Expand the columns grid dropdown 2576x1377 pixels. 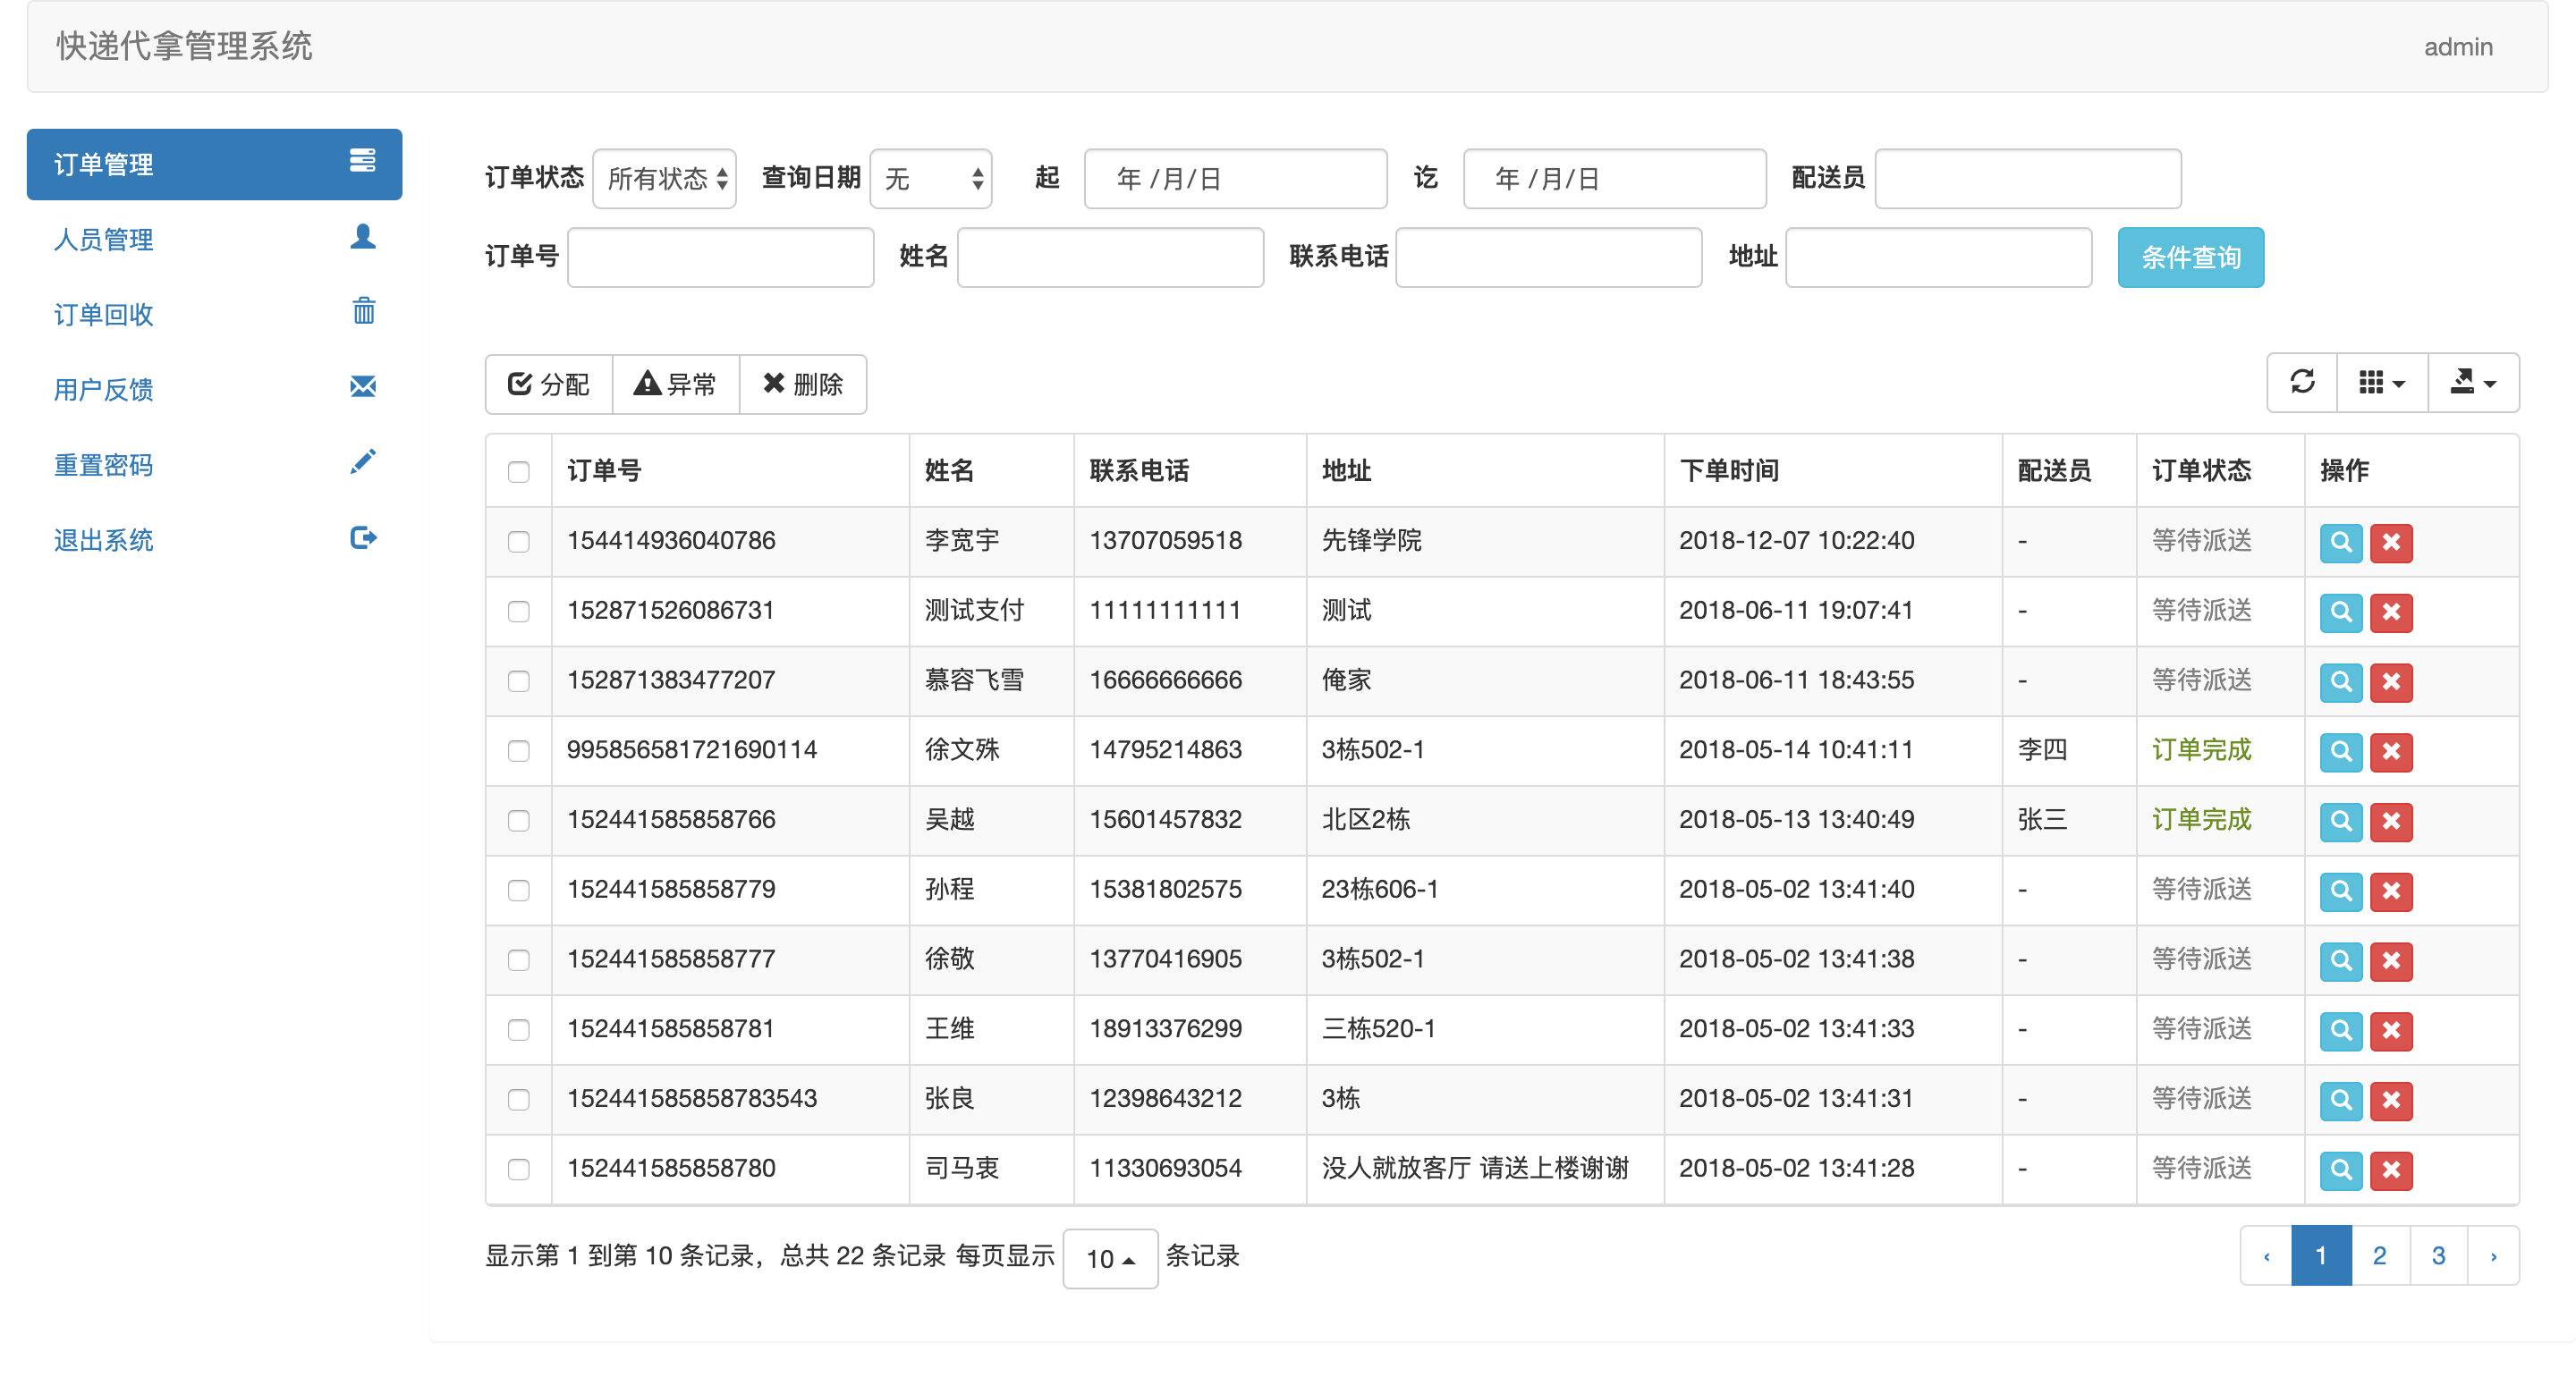(x=2381, y=382)
